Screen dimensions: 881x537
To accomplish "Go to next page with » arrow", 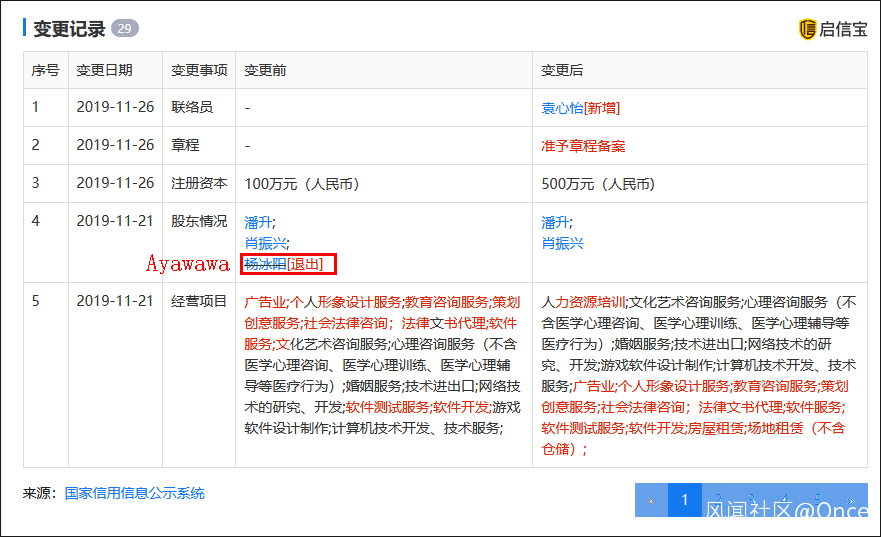I will 851,500.
